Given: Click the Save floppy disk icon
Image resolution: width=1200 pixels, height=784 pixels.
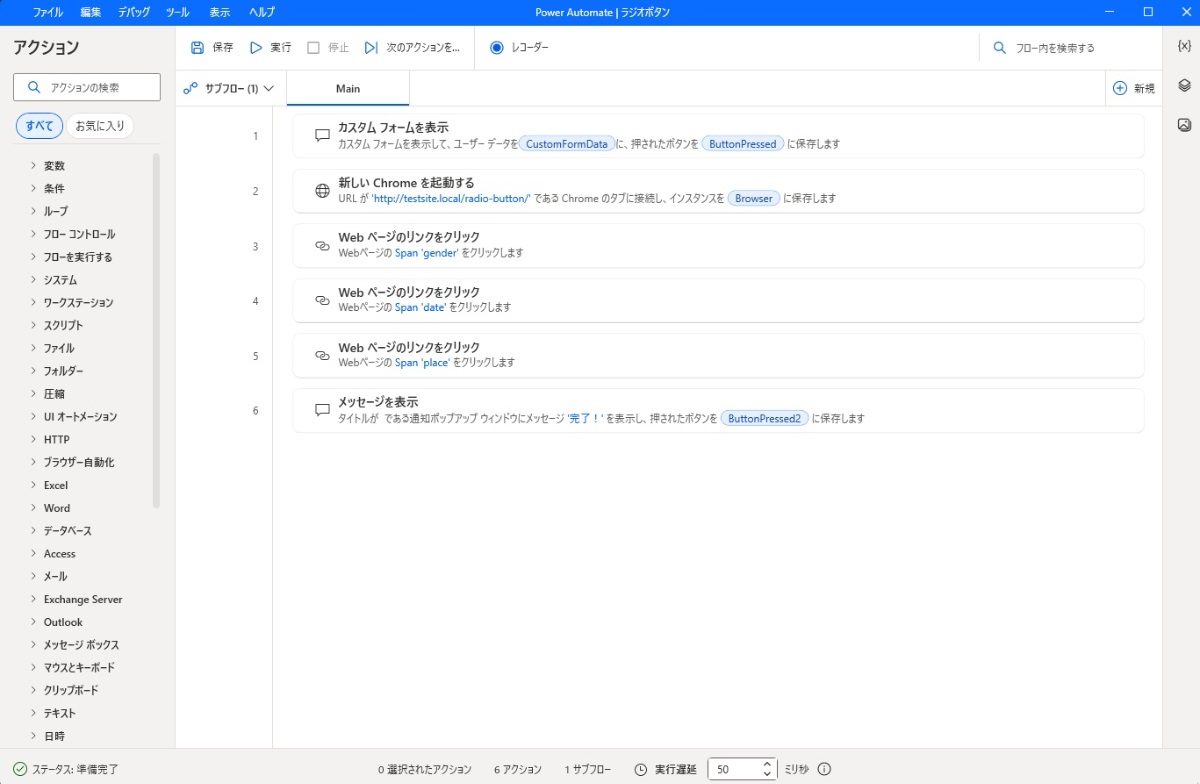Looking at the screenshot, I should pos(197,47).
